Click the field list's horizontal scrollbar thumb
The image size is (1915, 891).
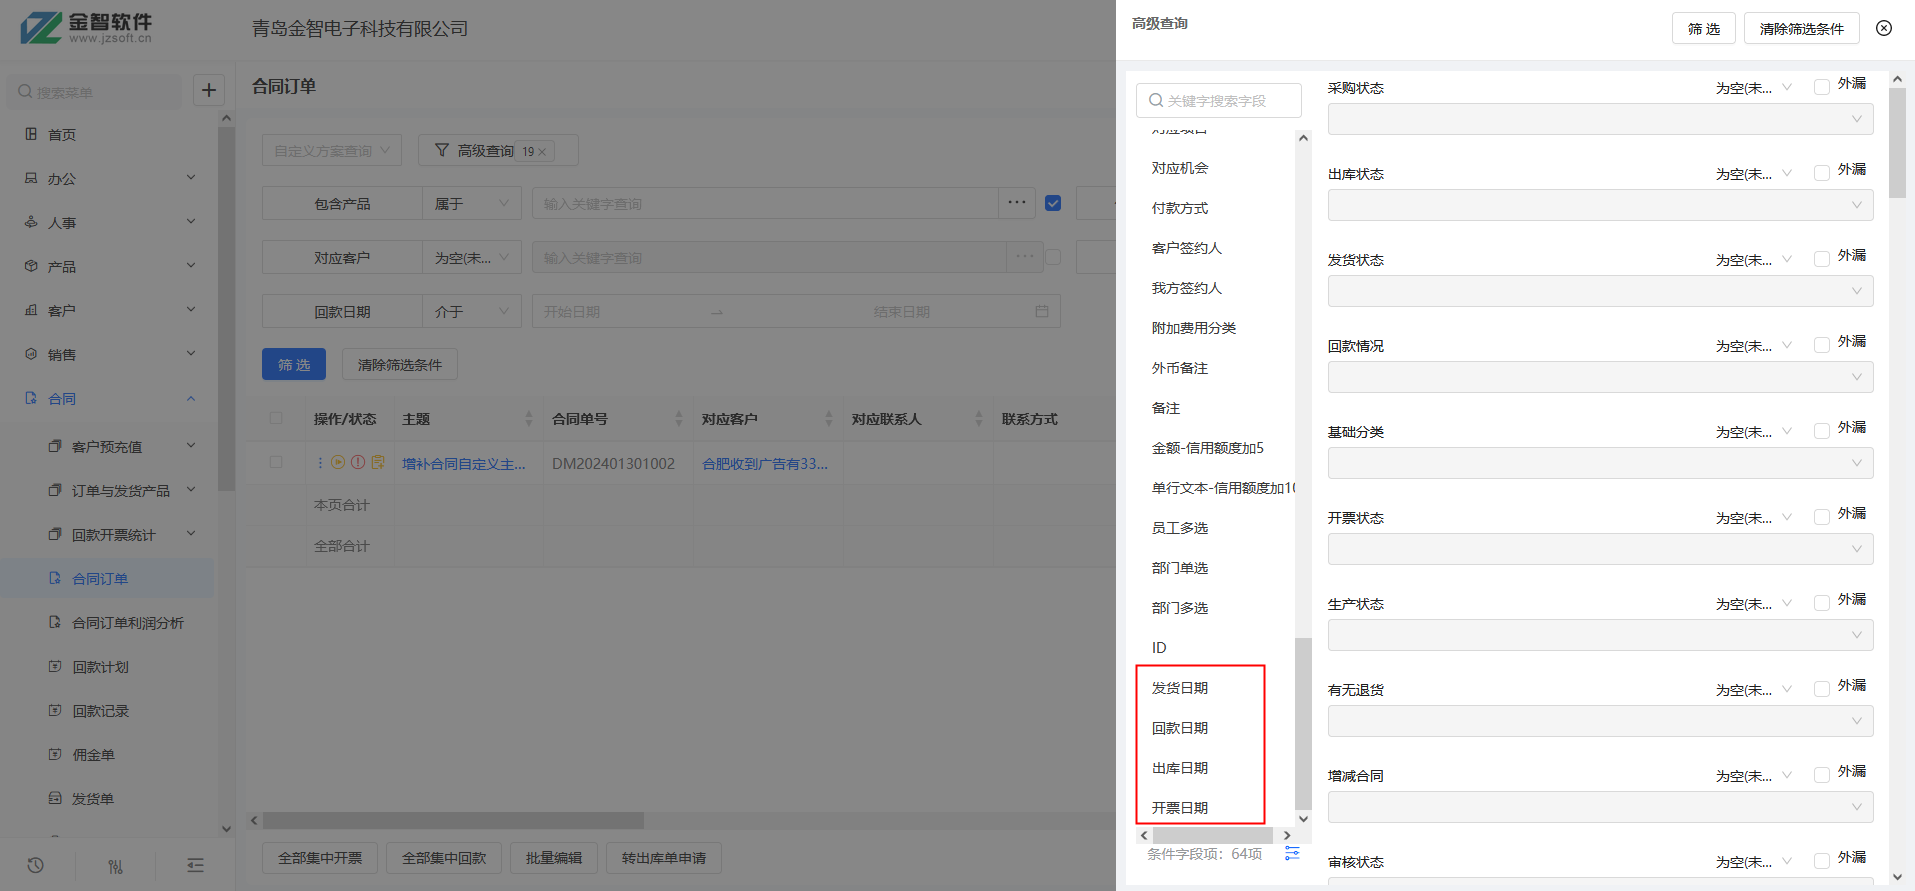1212,835
